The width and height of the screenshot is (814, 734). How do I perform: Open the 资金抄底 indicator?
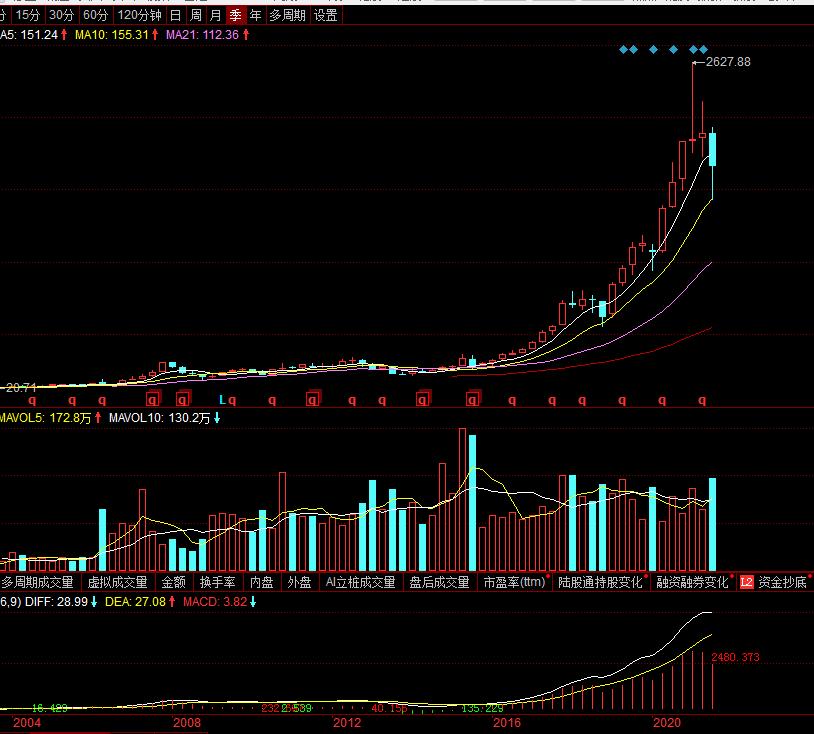point(782,582)
